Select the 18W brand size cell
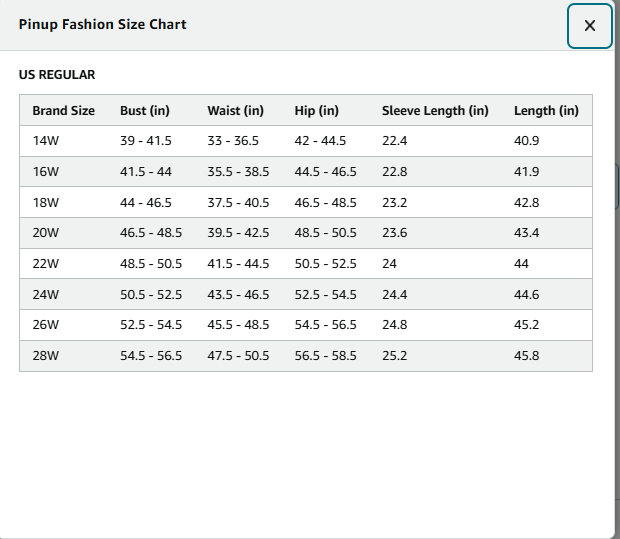The width and height of the screenshot is (620, 539). tap(45, 202)
